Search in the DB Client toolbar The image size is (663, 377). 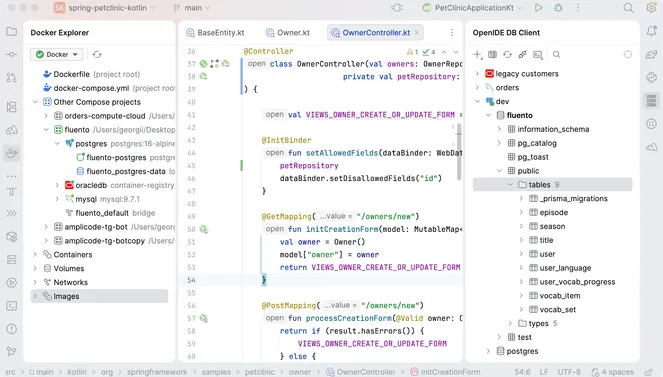[556, 55]
